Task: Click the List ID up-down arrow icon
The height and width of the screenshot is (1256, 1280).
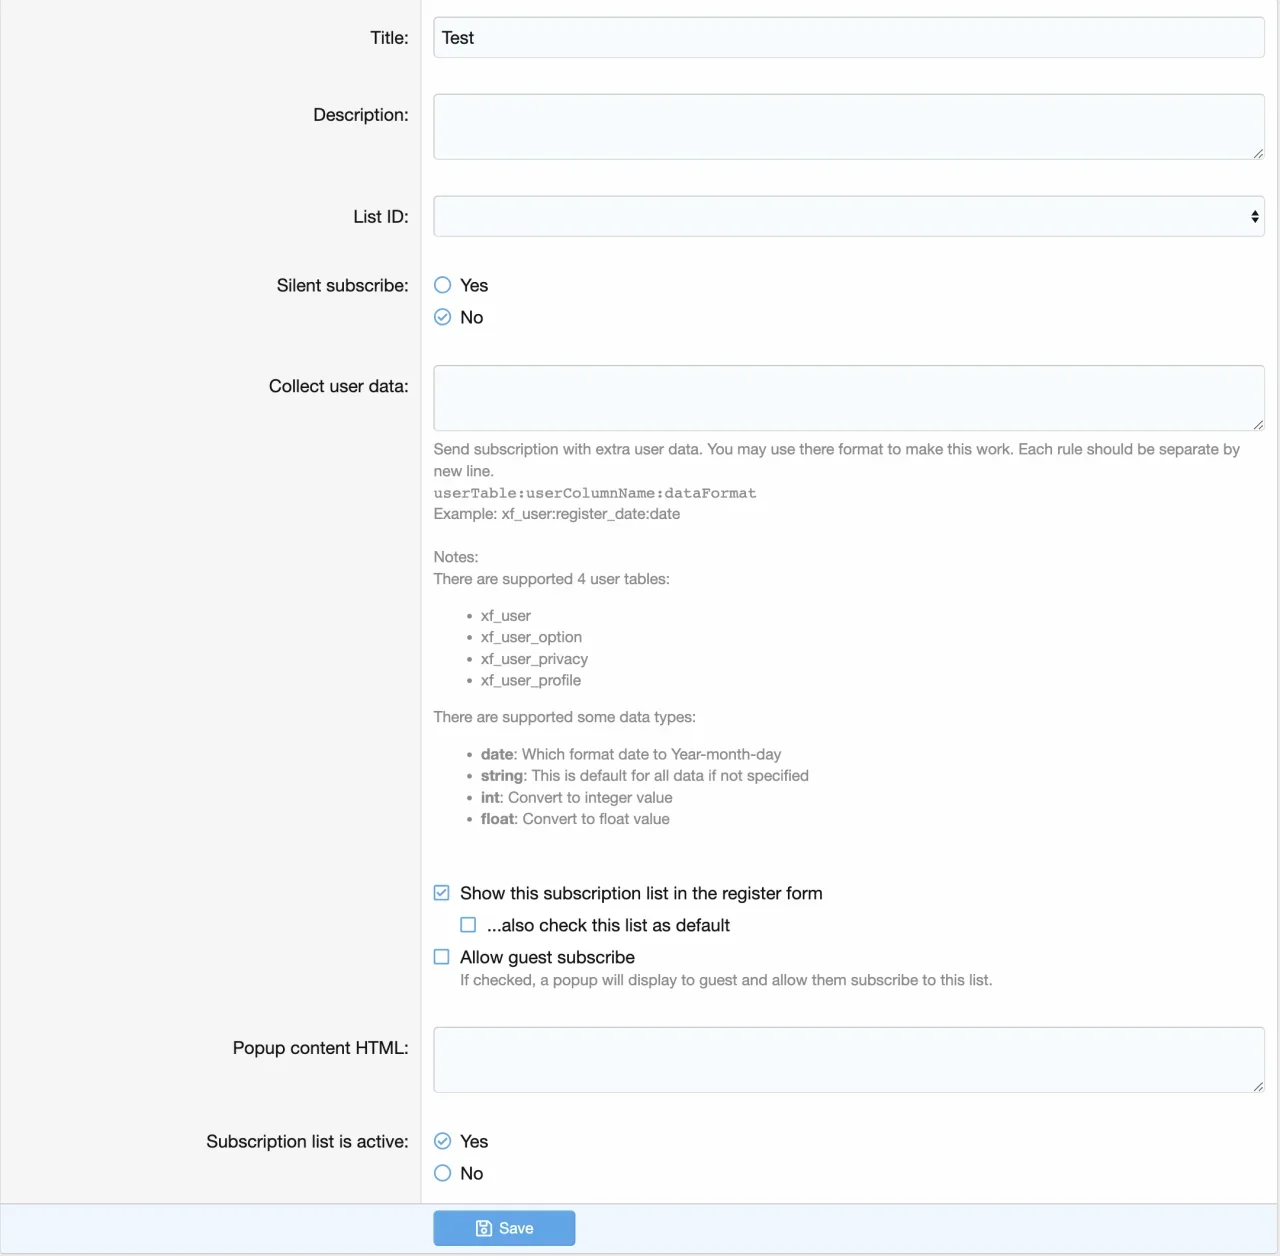Action: coord(1254,217)
